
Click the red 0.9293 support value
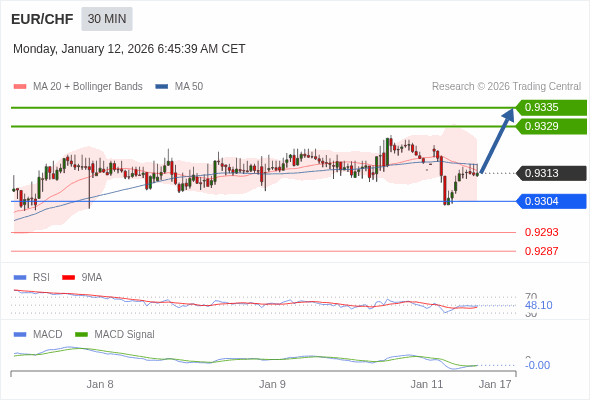pos(541,232)
